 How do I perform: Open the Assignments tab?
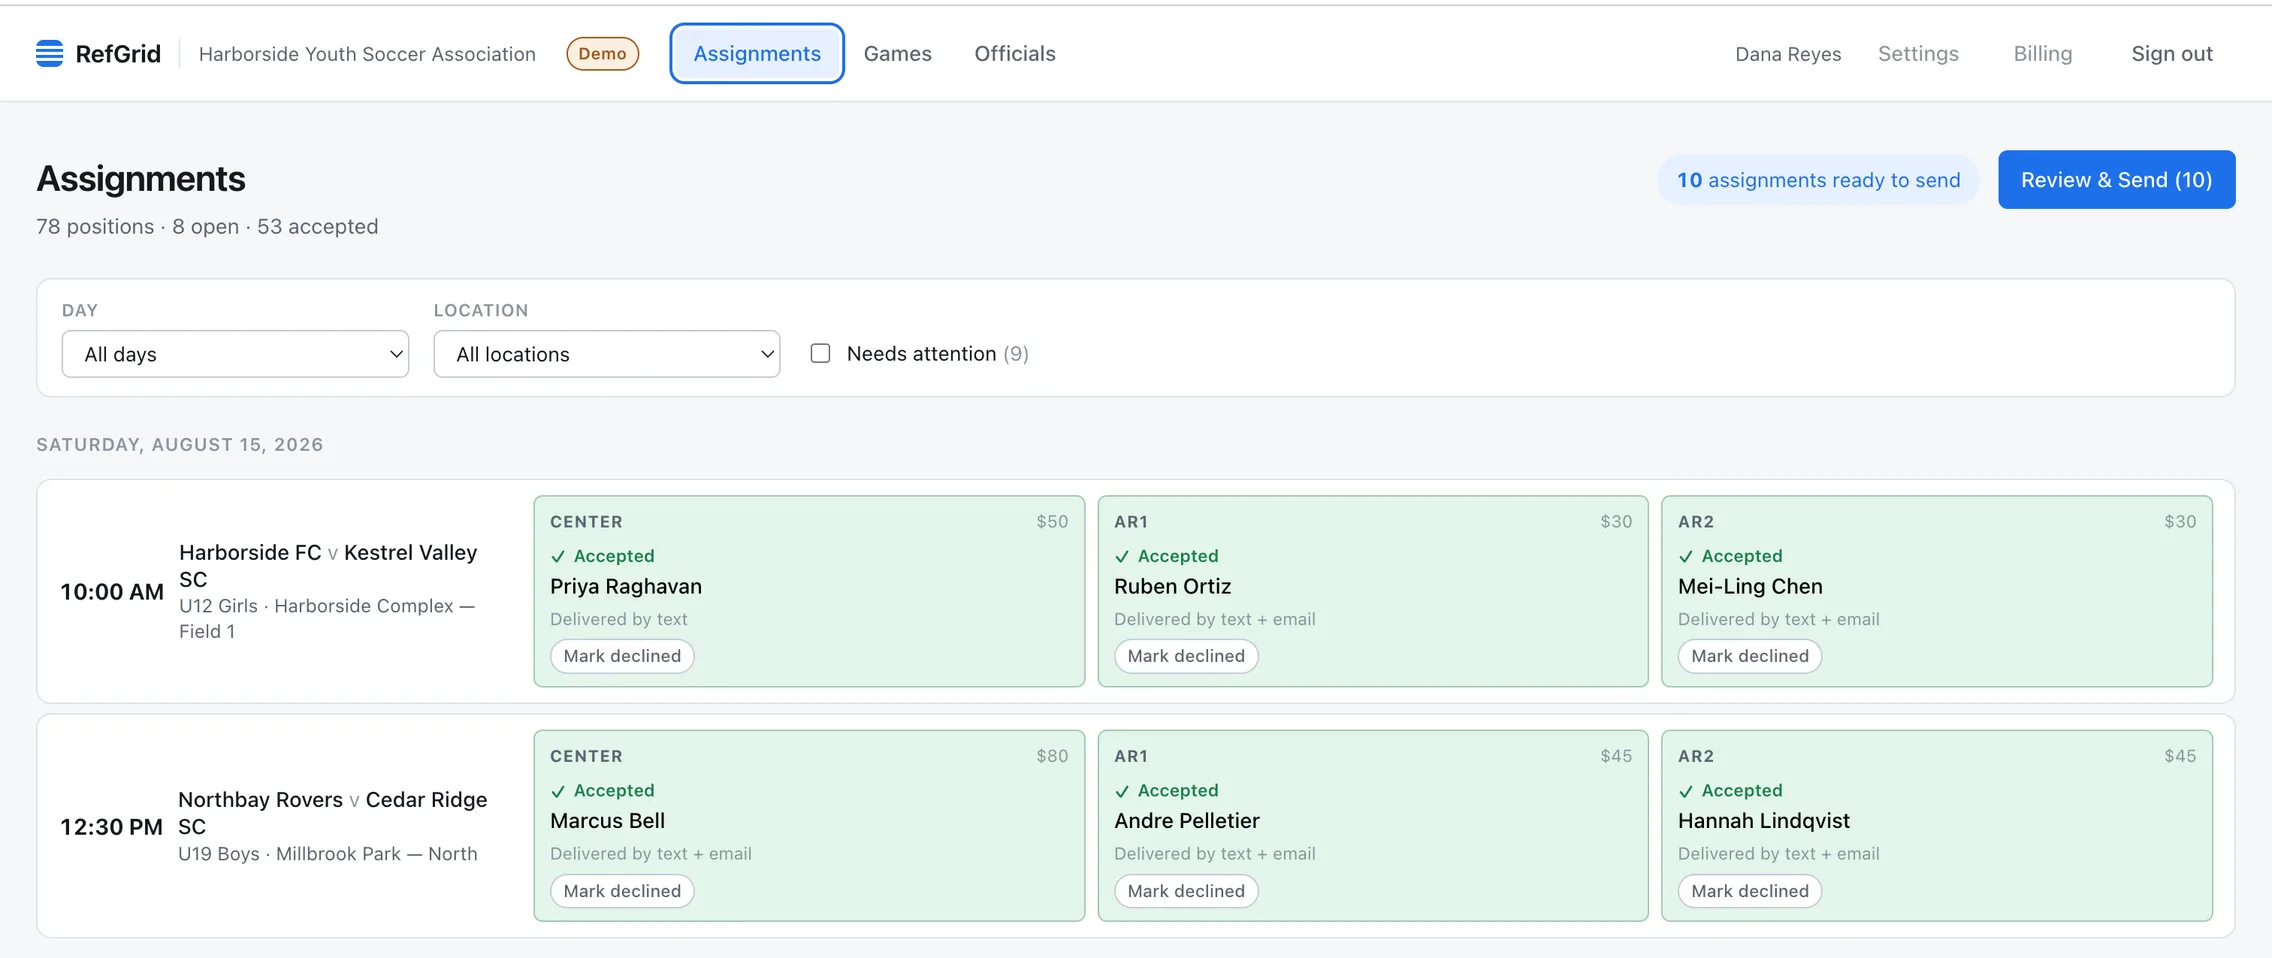757,53
